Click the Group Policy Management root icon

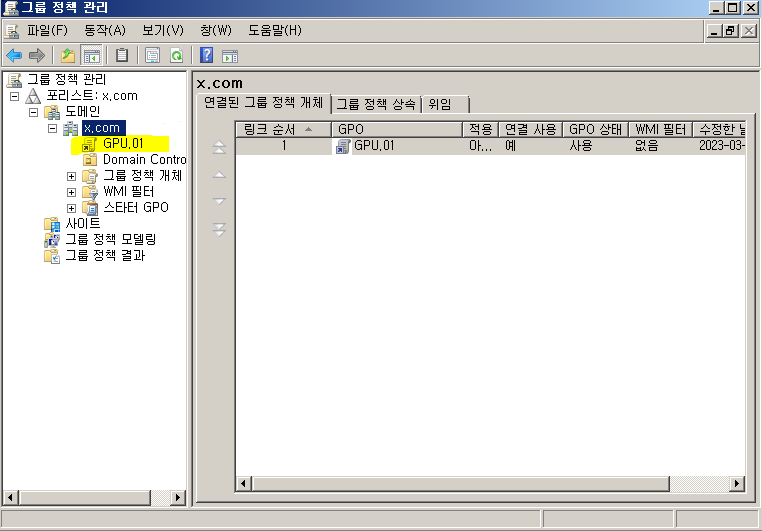[15, 80]
